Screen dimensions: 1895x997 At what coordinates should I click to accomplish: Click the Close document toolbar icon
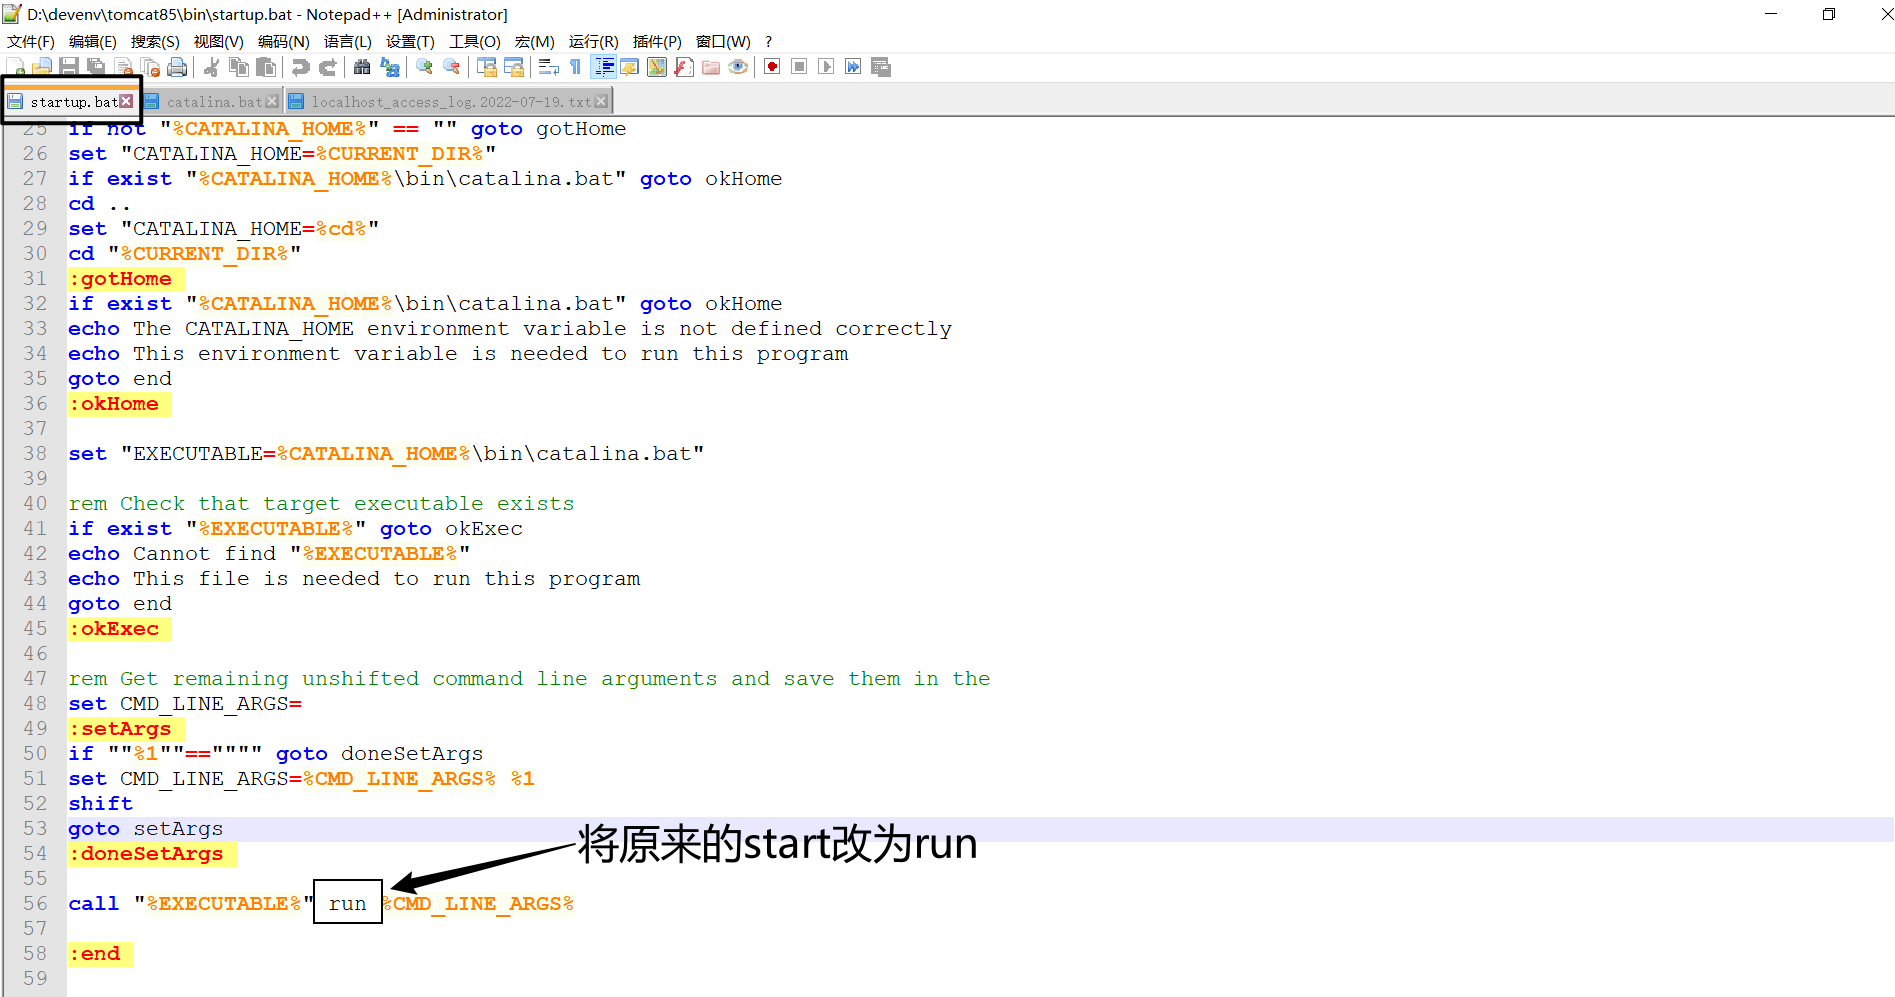[123, 67]
